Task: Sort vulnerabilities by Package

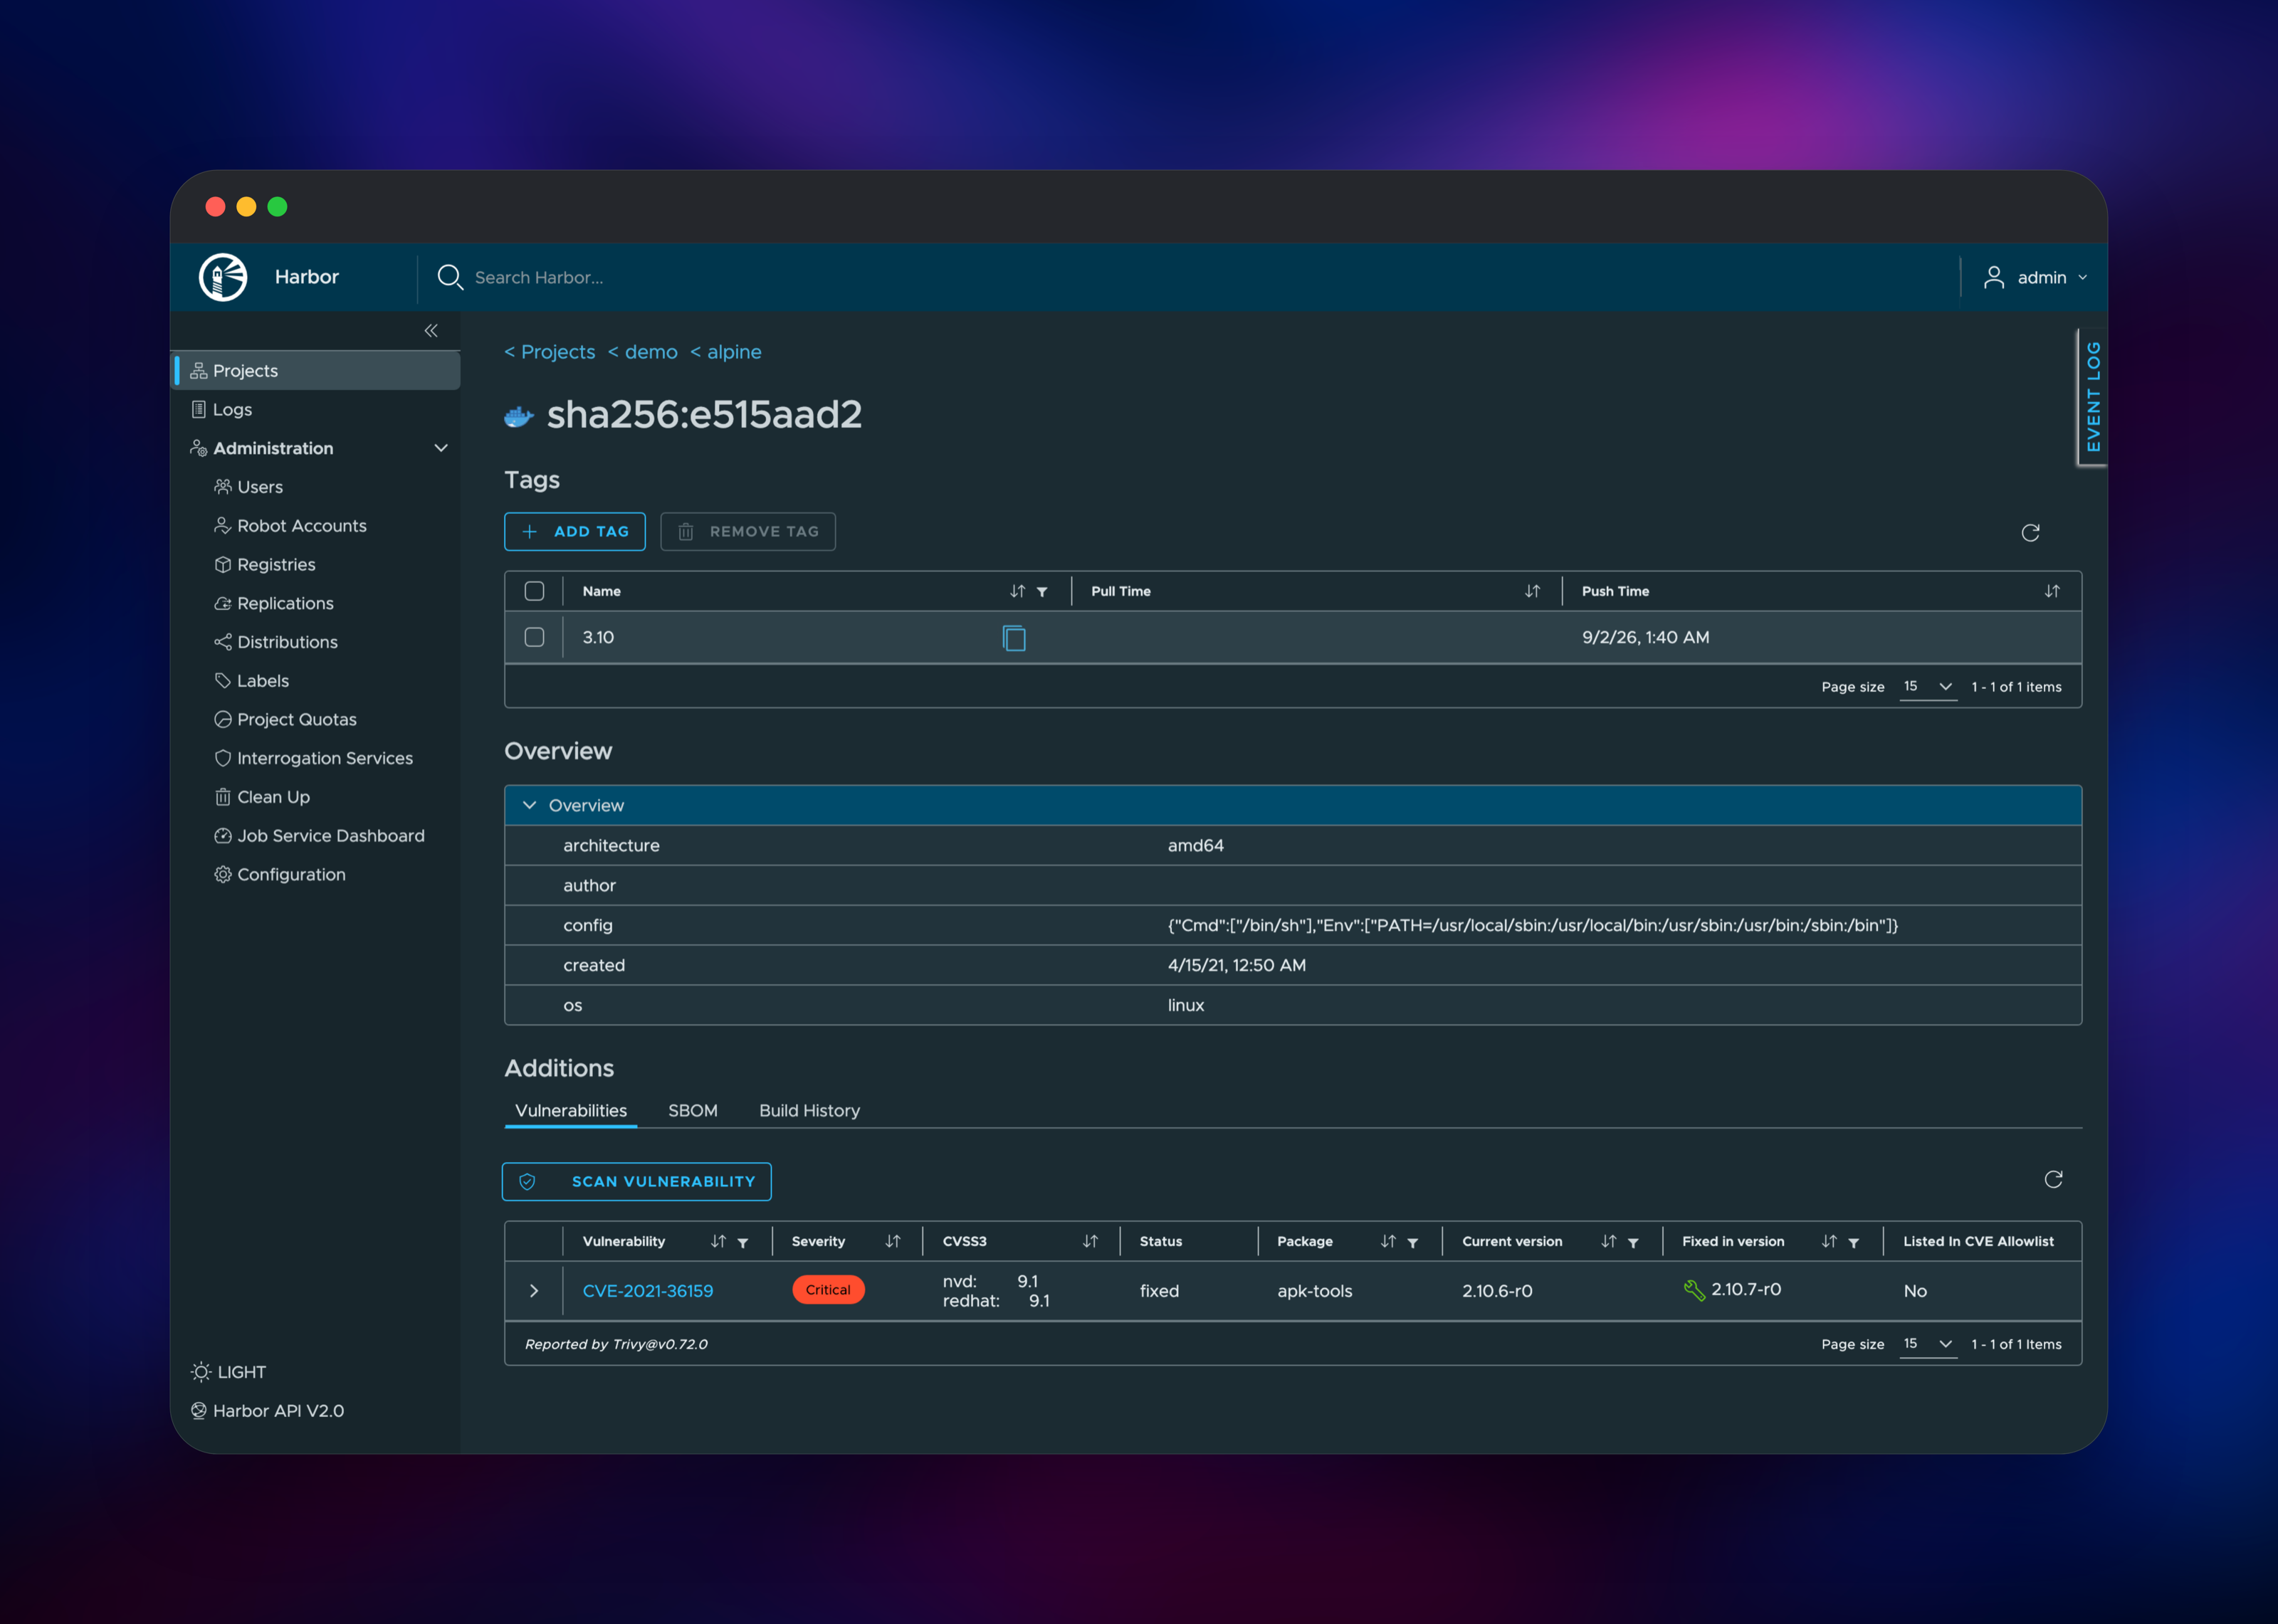Action: 1388,1242
